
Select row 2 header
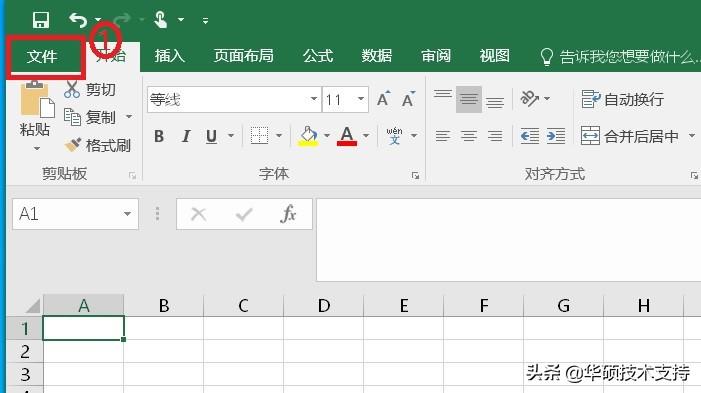[25, 351]
